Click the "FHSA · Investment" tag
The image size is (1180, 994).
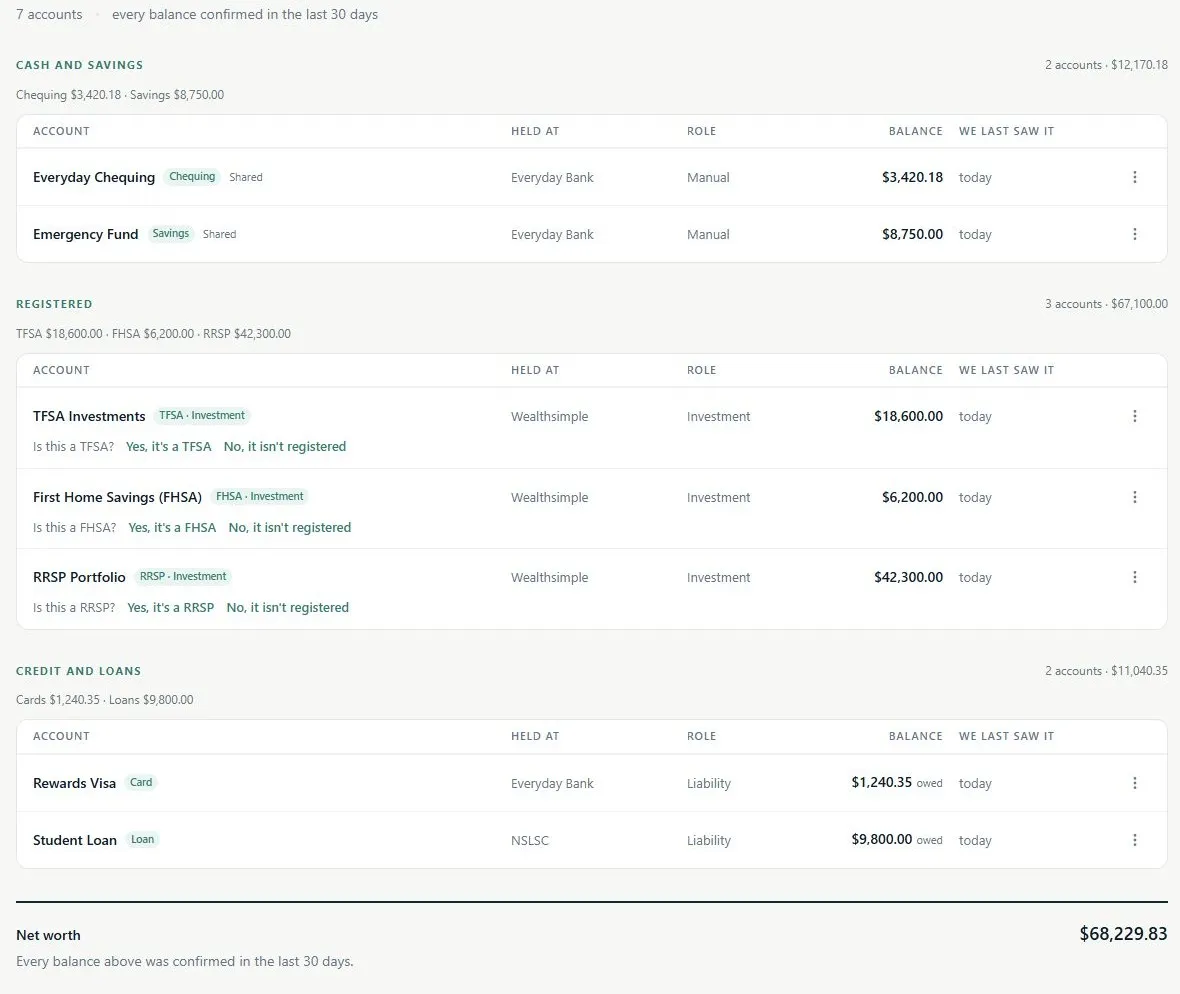click(260, 497)
